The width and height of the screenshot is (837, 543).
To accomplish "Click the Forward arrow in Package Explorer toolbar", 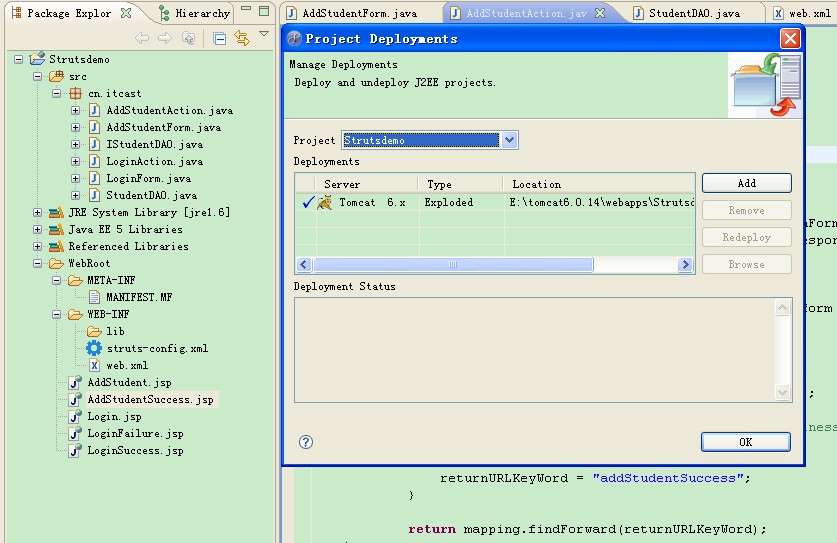I will click(x=165, y=38).
